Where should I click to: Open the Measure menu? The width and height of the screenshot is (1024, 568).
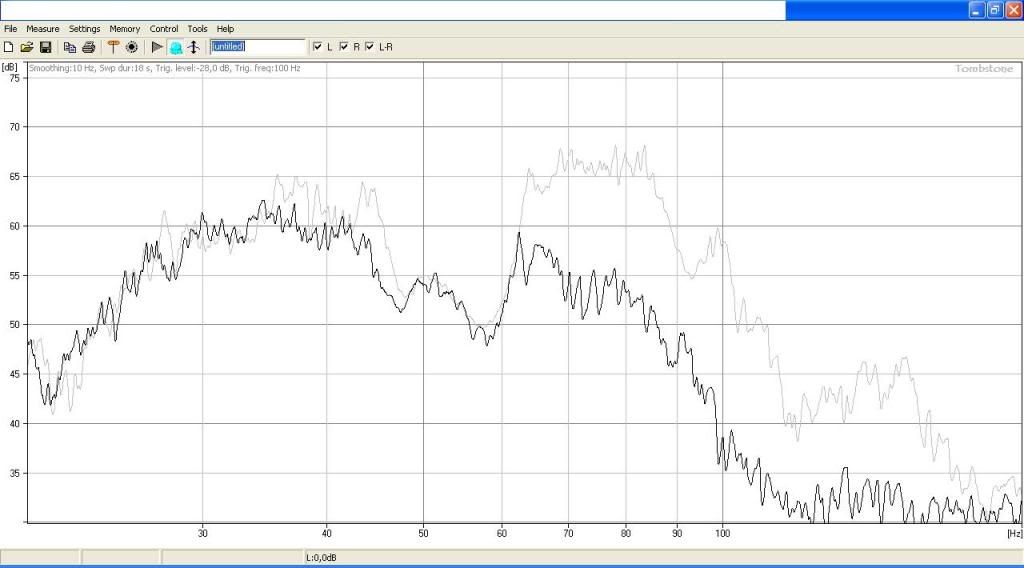(x=43, y=29)
